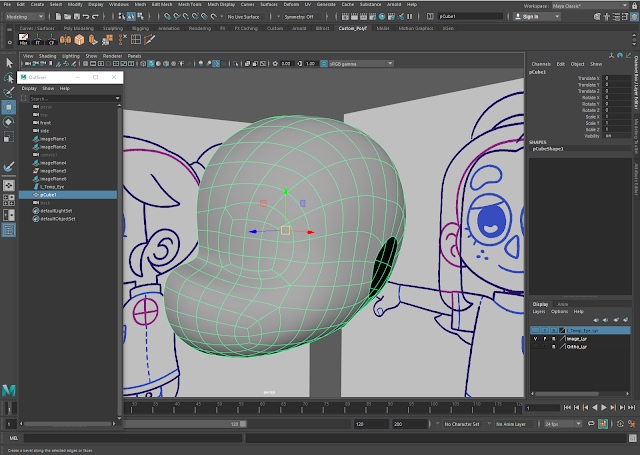The width and height of the screenshot is (640, 455).
Task: Click the Layer Editor horizontal scrollbar
Action: pos(567,394)
